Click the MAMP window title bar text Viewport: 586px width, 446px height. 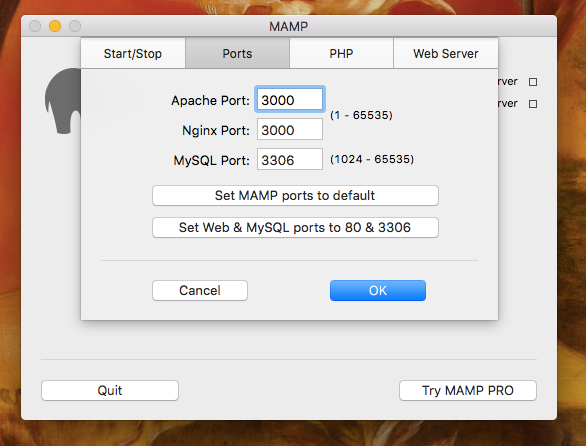289,27
